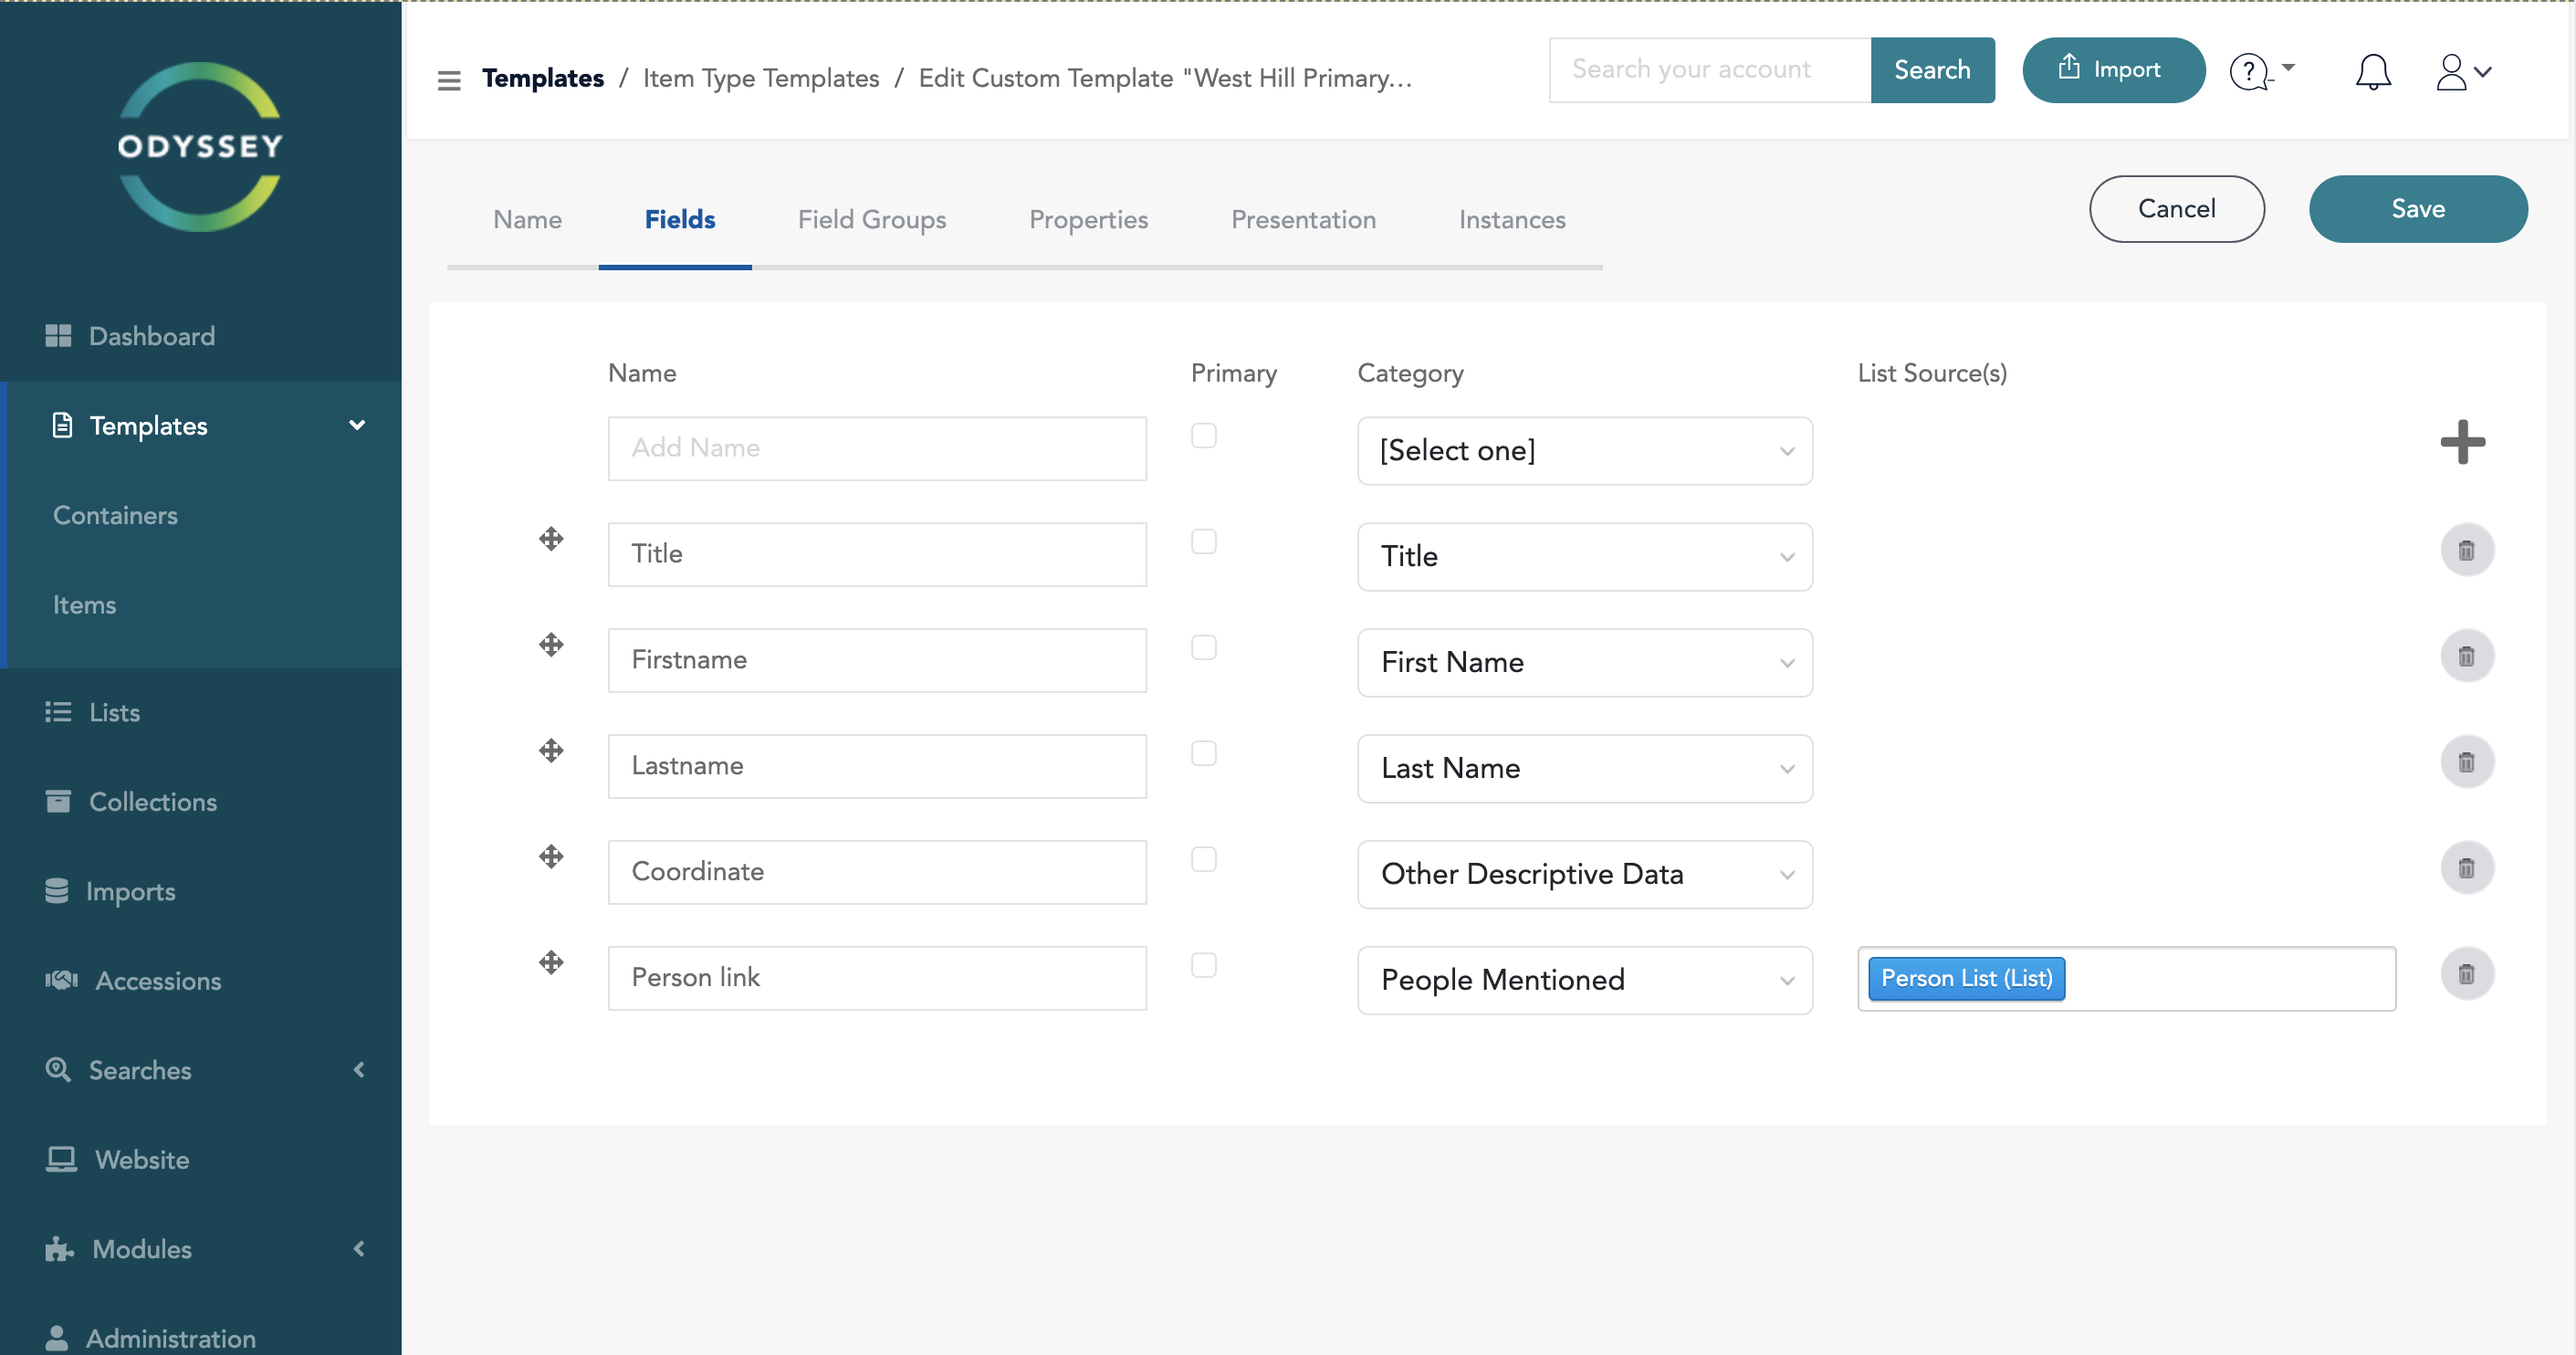Open the notifications bell
2576x1355 pixels.
pyautogui.click(x=2372, y=72)
